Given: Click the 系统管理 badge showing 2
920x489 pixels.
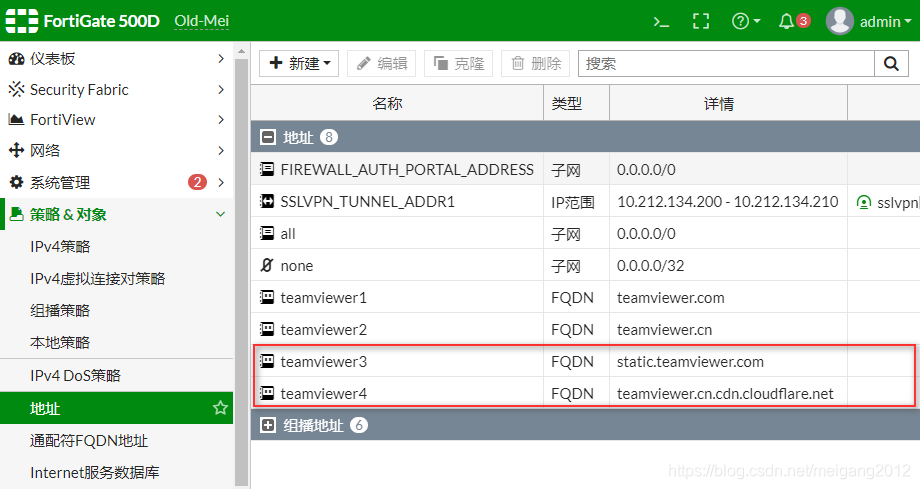Looking at the screenshot, I should pyautogui.click(x=197, y=182).
